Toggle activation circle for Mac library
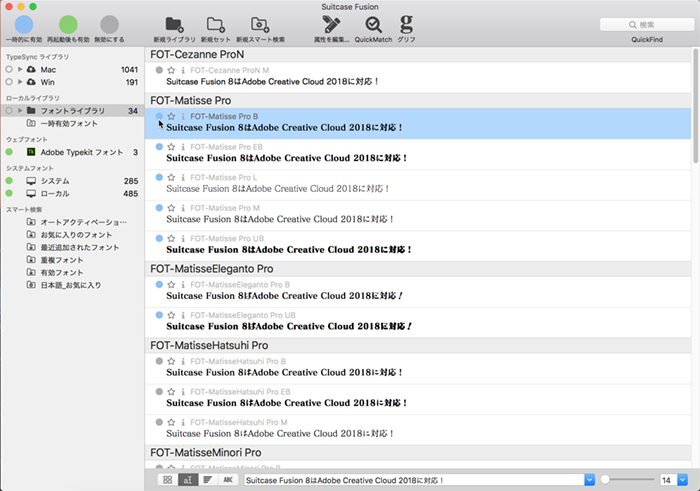 click(x=9, y=69)
